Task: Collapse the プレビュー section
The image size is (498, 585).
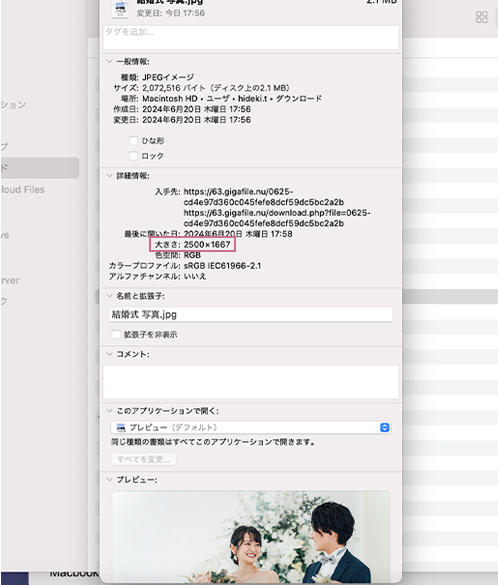Action: [x=109, y=479]
